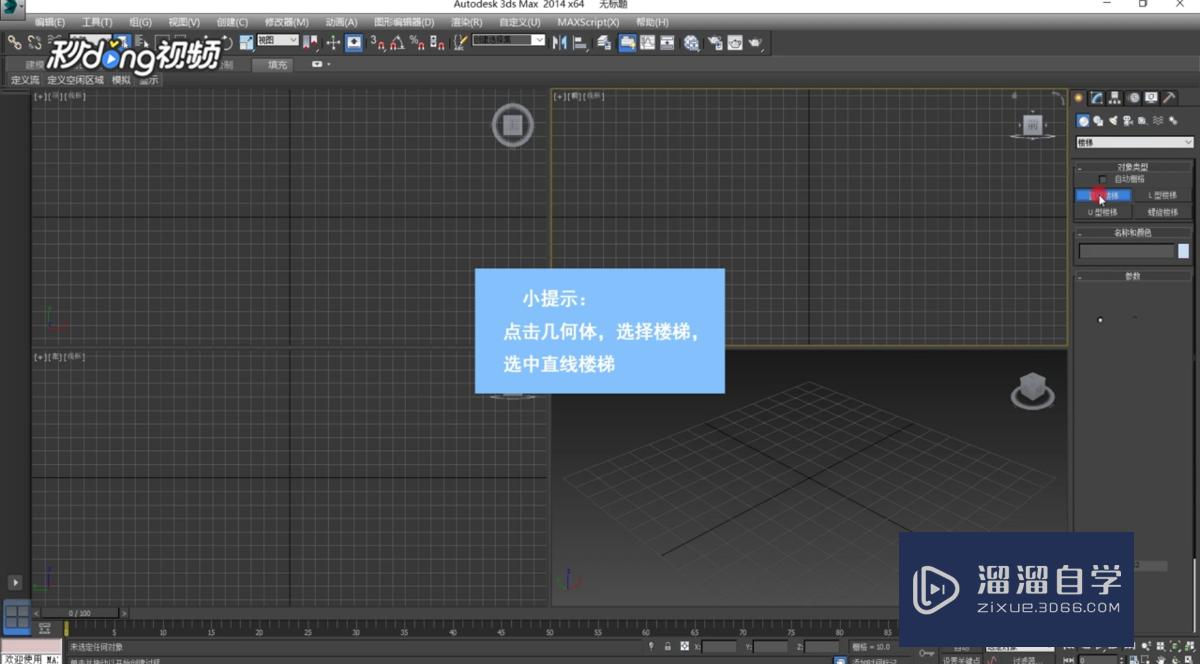Open the 楼梯 stairs category dropdown
1200x664 pixels.
coord(1133,142)
